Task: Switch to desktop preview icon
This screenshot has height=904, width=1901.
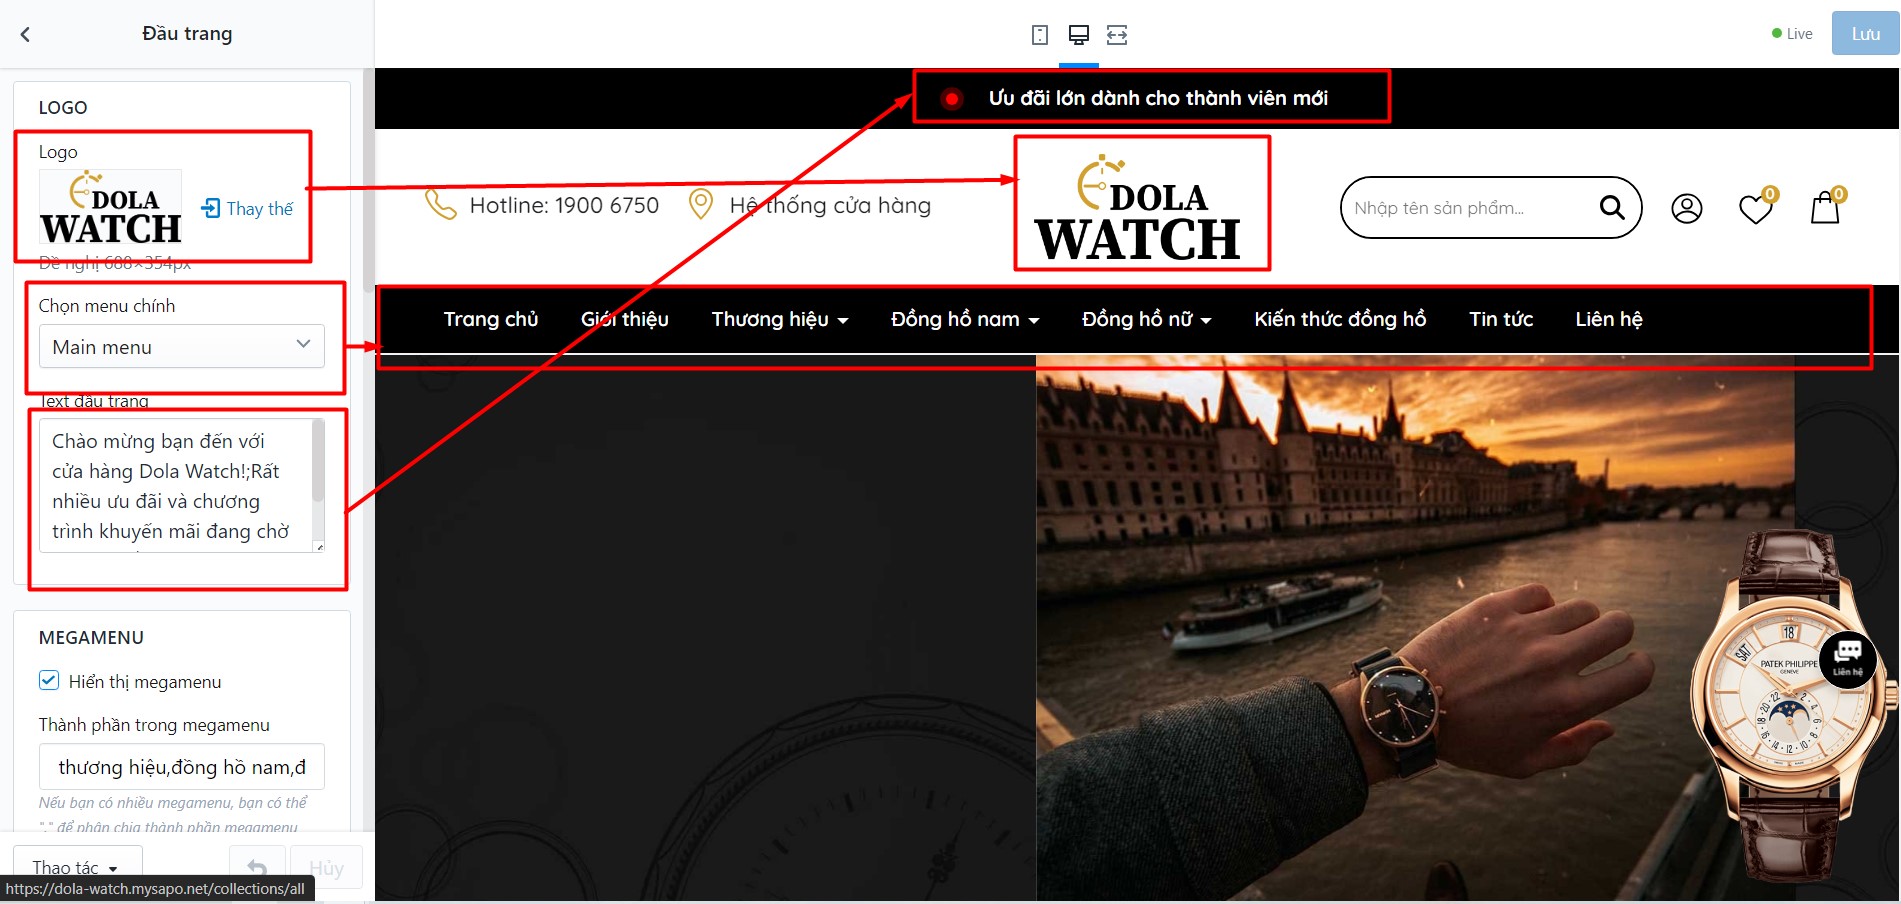Action: [1078, 35]
